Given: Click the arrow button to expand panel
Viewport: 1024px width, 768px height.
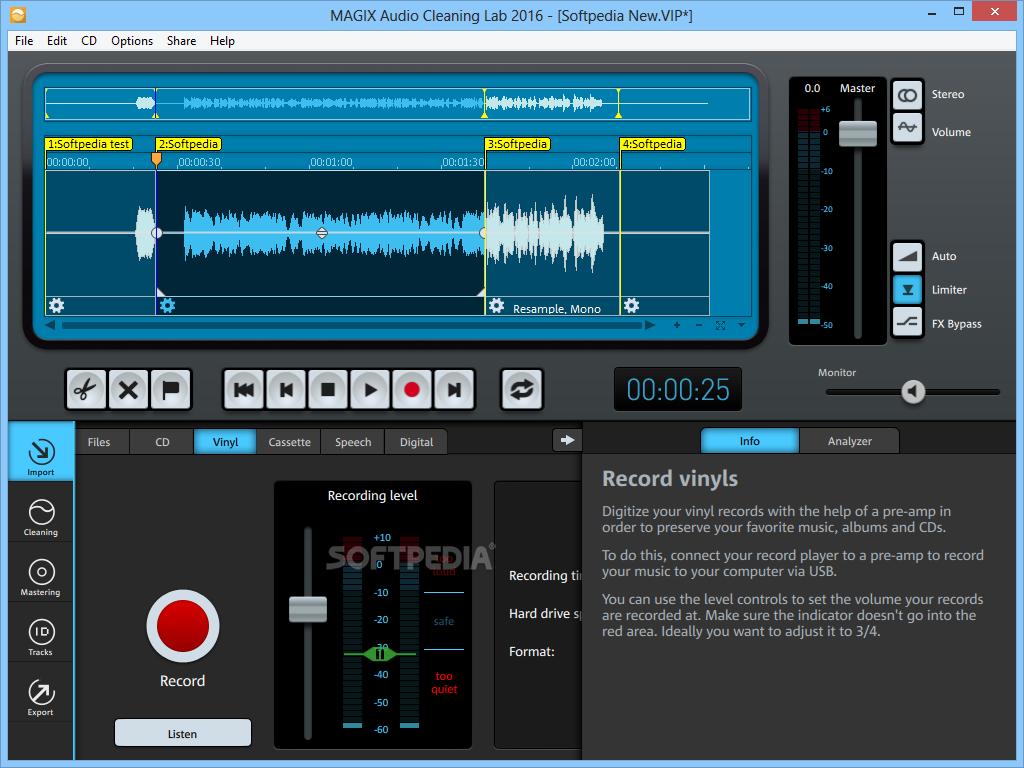Looking at the screenshot, I should [568, 440].
